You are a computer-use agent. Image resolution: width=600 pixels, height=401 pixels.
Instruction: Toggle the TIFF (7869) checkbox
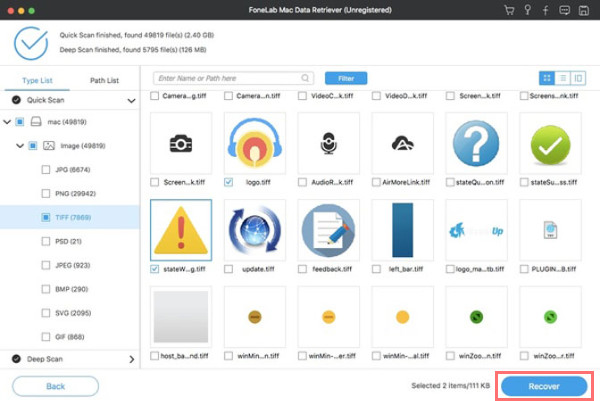[x=46, y=217]
